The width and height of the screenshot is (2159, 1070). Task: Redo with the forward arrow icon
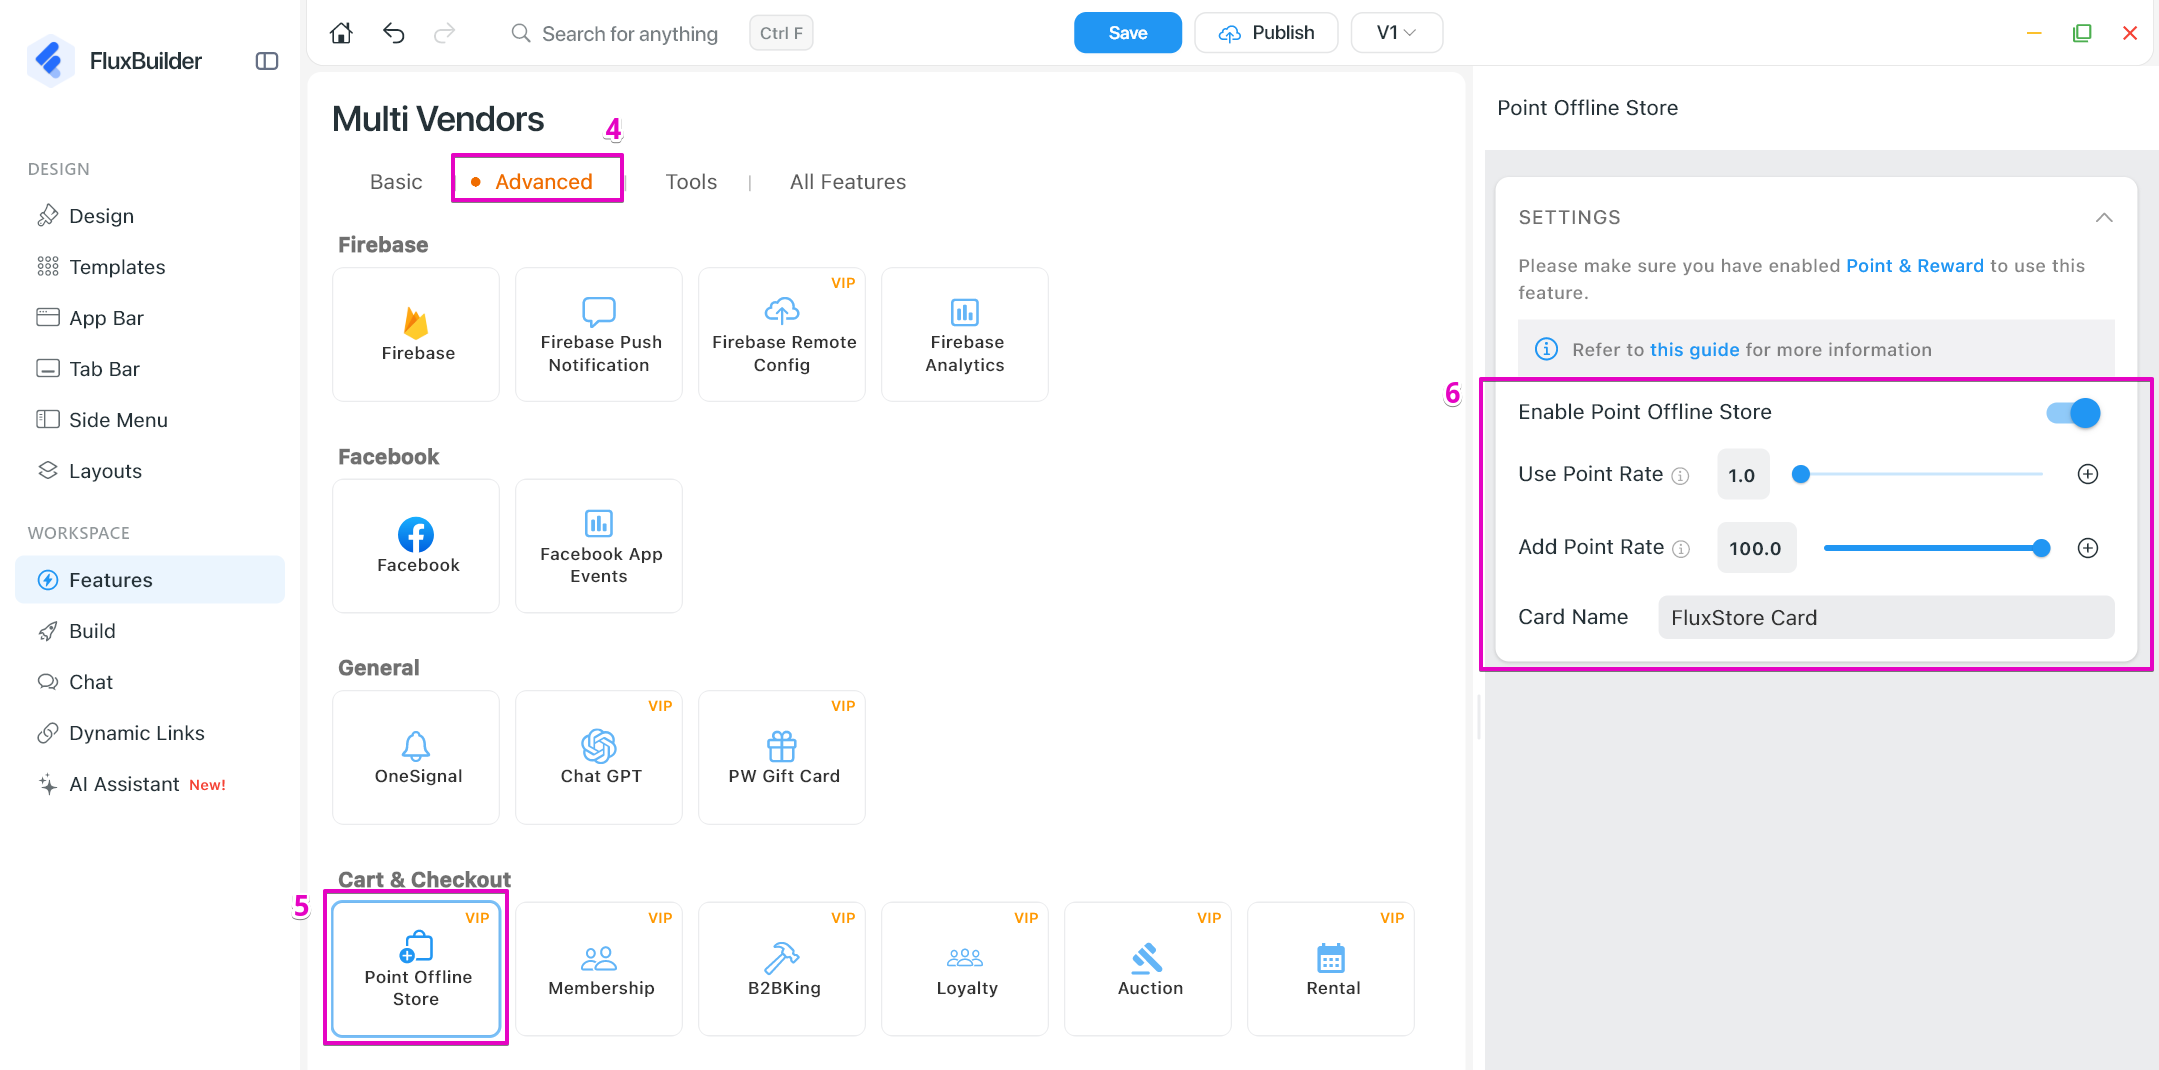point(444,33)
